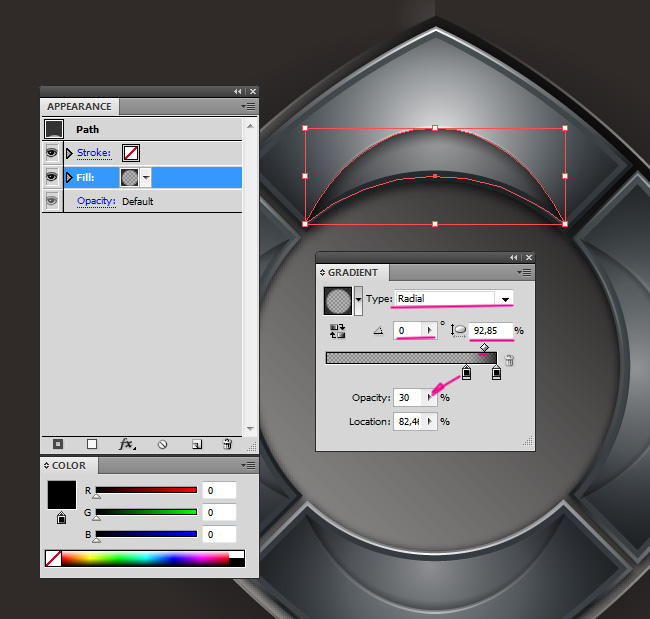
Task: Click the Opacity link in Appearance panel
Action: [x=96, y=201]
